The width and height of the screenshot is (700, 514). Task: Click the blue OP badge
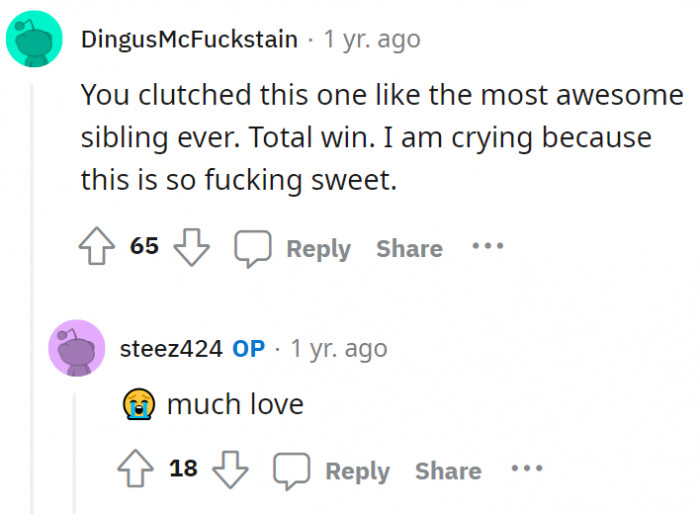pos(248,349)
